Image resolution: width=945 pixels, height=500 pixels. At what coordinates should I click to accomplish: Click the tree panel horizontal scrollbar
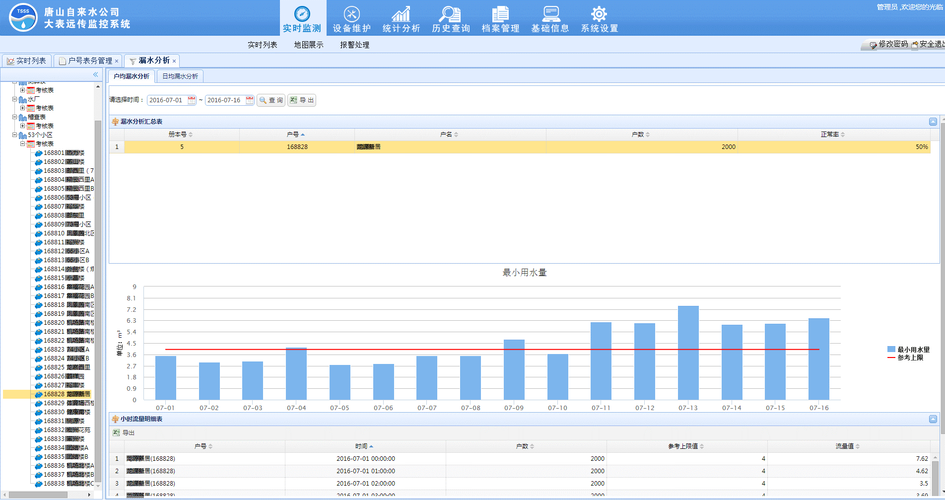tap(39, 495)
